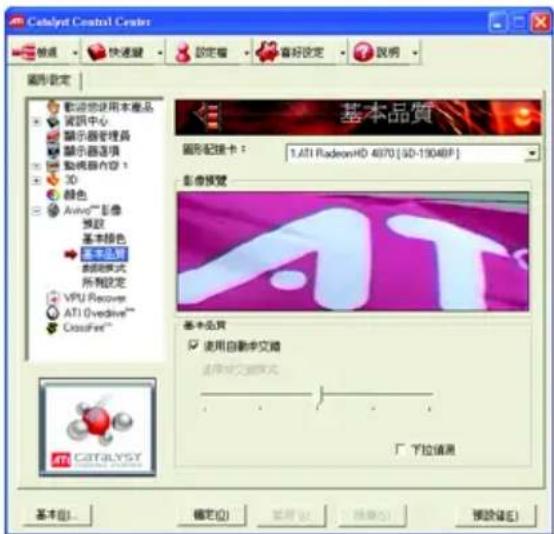Click the Hotkeys (快速鍵) cube icon
This screenshot has height=534, width=554.
click(97, 52)
